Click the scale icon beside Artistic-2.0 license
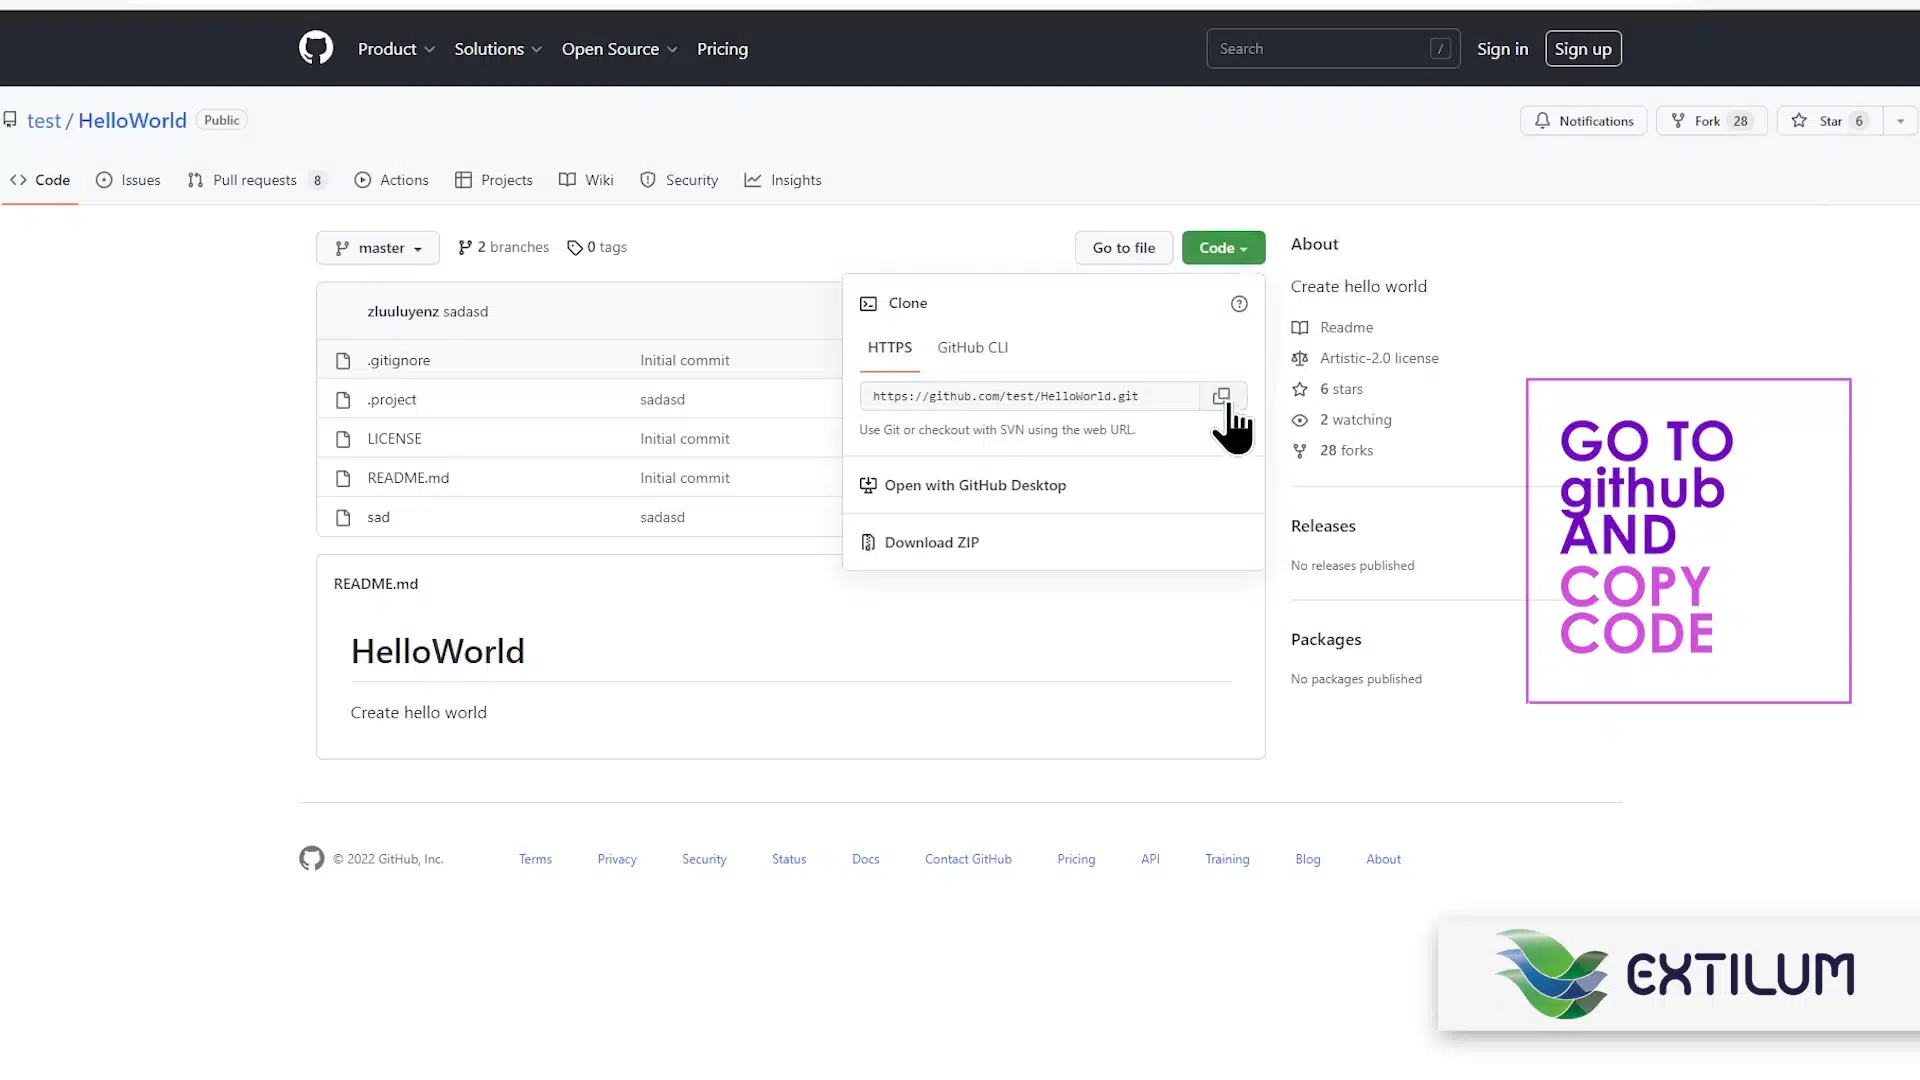Viewport: 1920px width, 1080px height. [1300, 358]
